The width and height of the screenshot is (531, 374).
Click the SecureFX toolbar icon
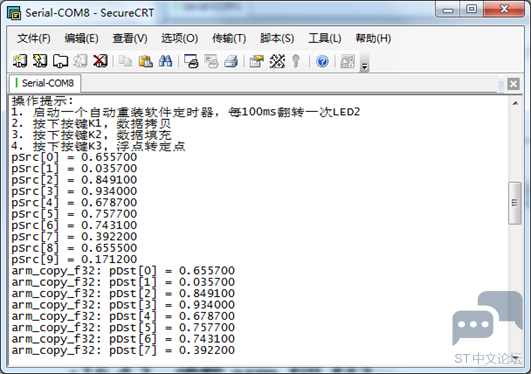point(347,61)
